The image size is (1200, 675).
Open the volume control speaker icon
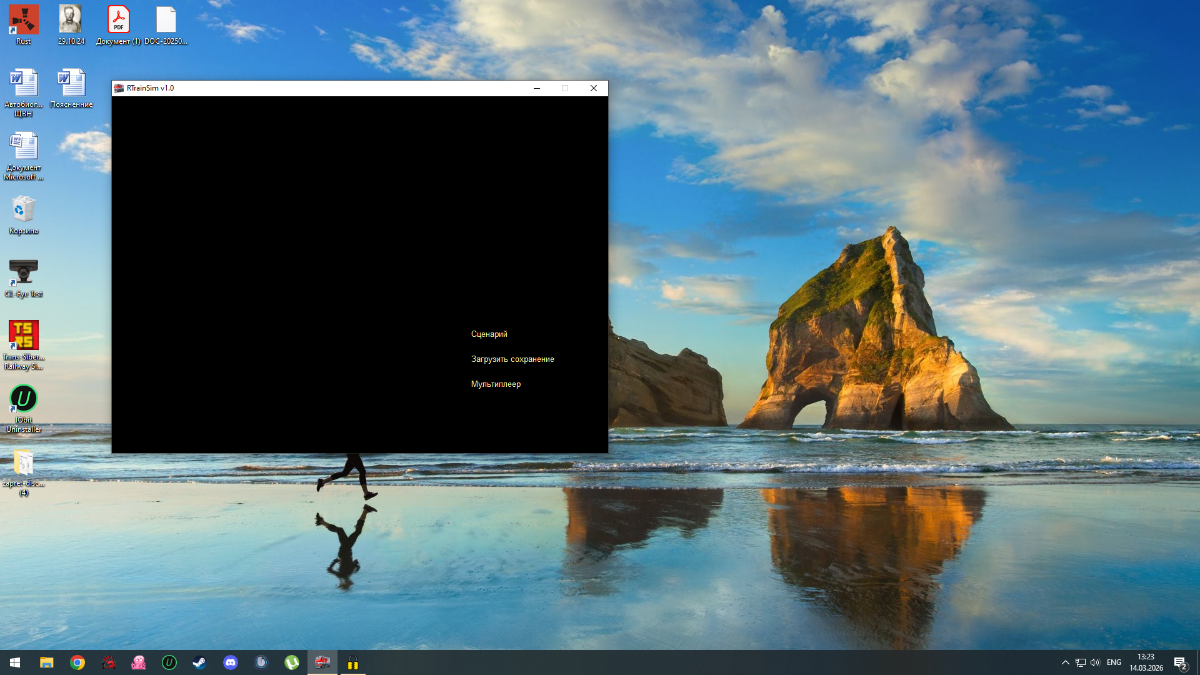click(1096, 662)
